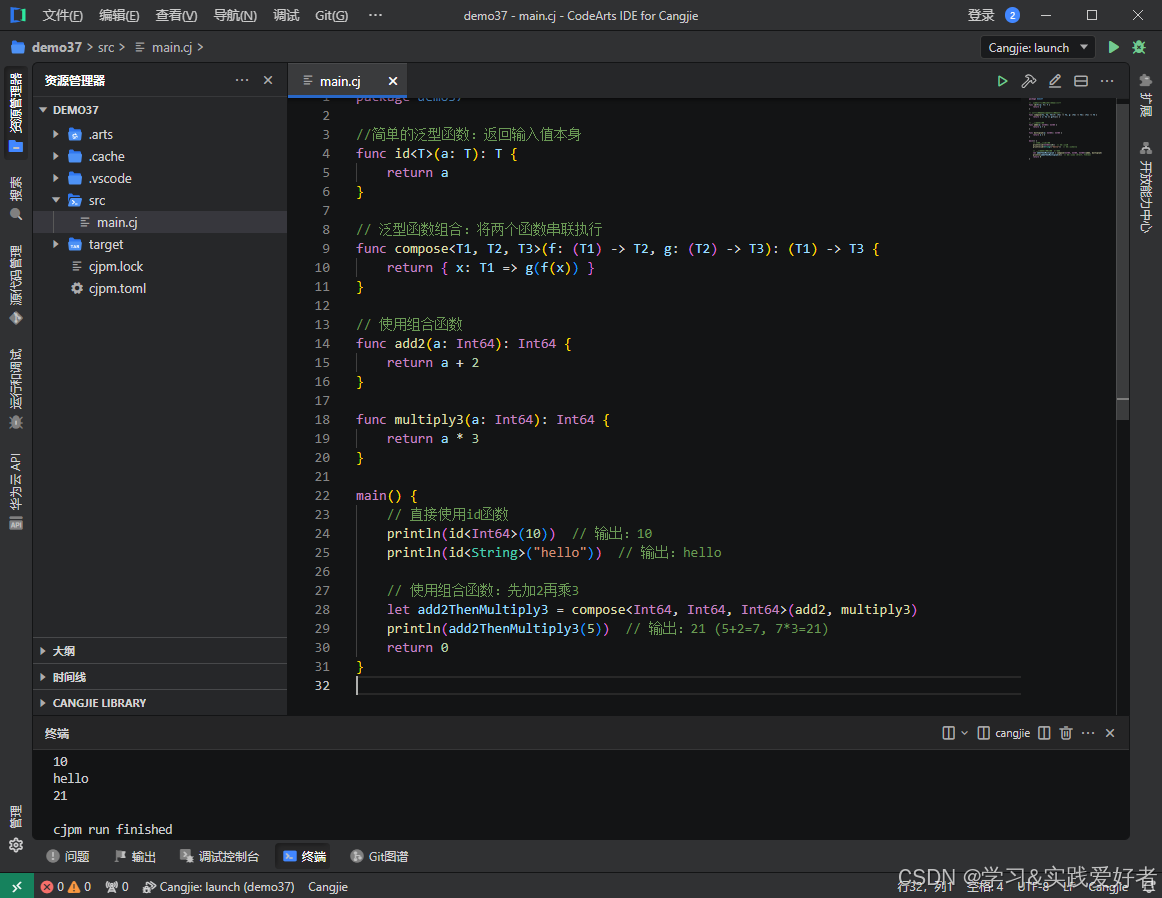Open errors and warnings count in status bar

pyautogui.click(x=66, y=886)
